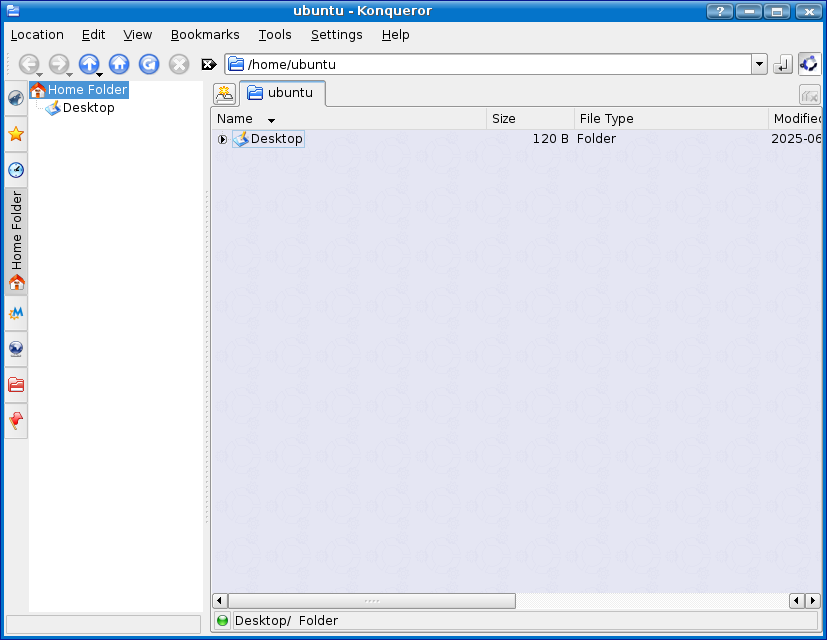The image size is (827, 640).
Task: Open the Services red flag sidebar panel
Action: [16, 420]
